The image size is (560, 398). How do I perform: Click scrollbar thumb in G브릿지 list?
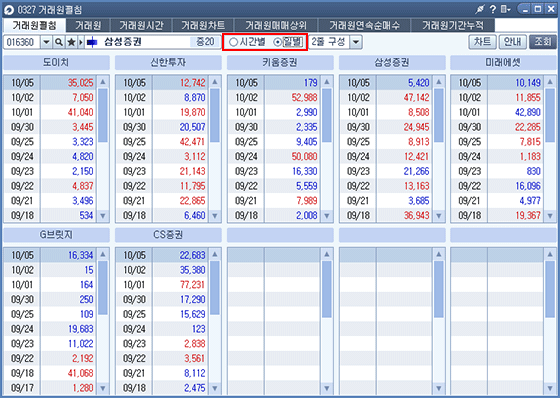pos(103,288)
